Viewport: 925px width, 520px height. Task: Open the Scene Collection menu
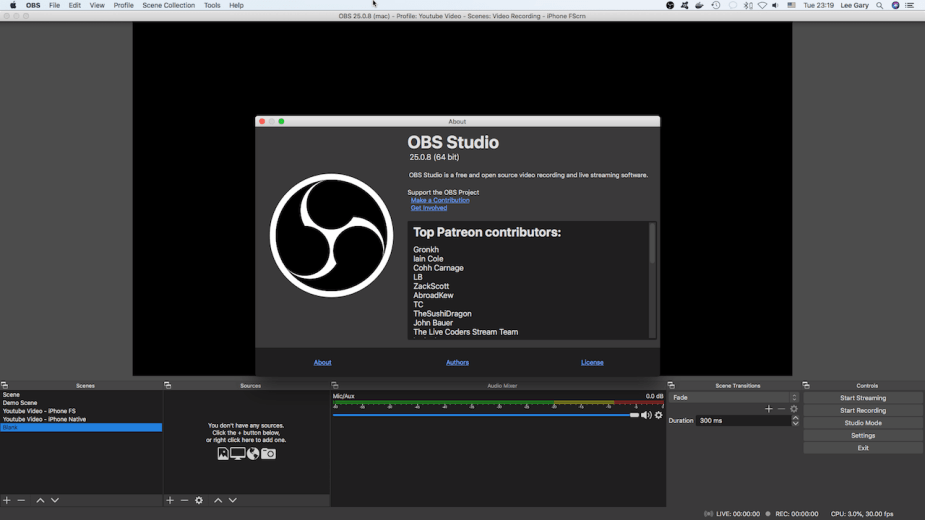click(168, 5)
